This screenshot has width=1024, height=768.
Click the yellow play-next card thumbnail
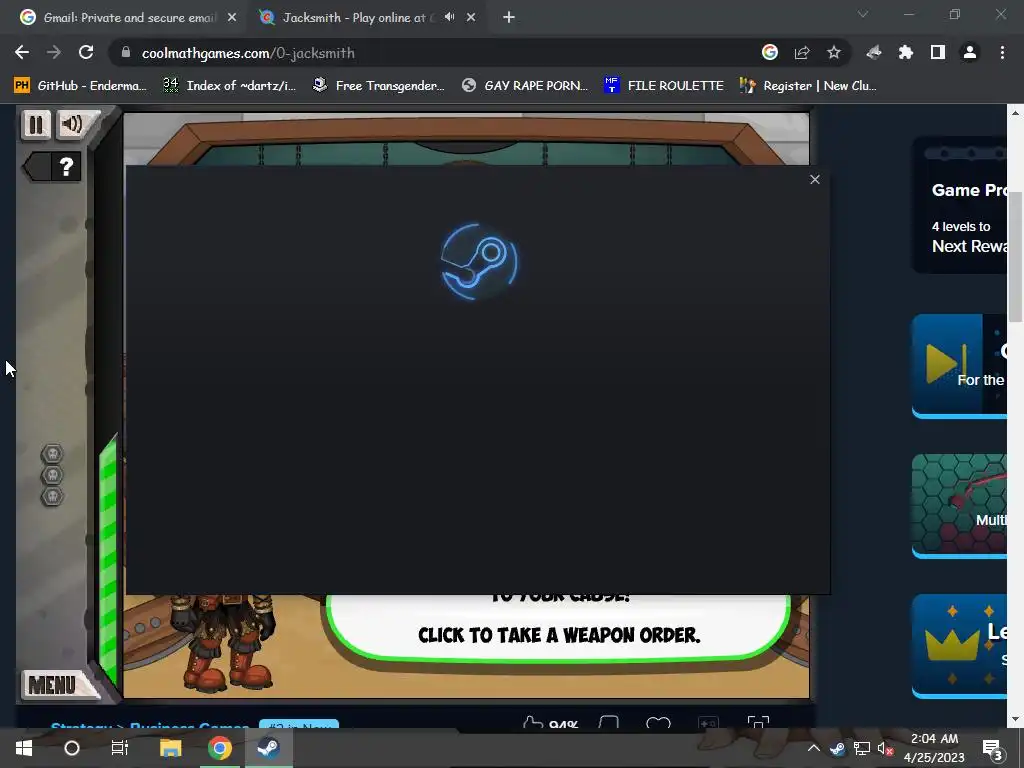(x=947, y=362)
